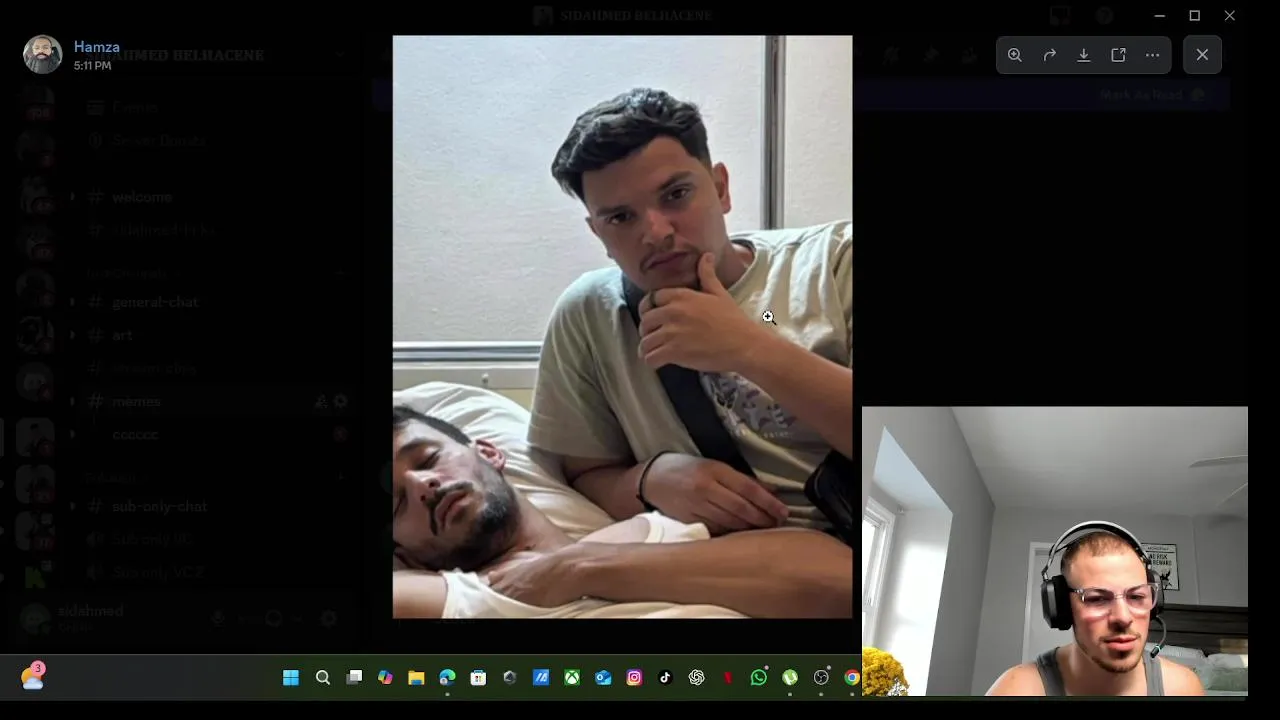Click the dimmed Mark As Read button
1280x720 pixels.
pos(1151,95)
